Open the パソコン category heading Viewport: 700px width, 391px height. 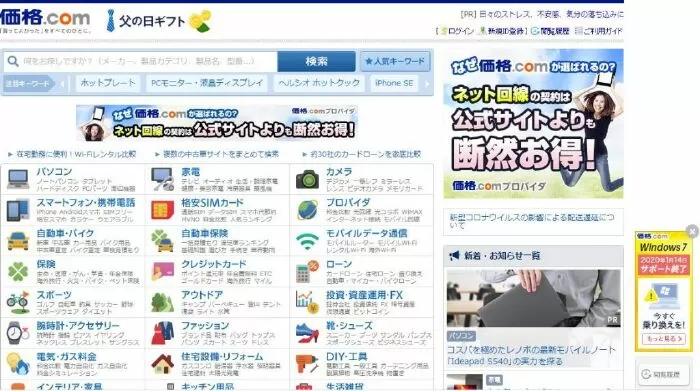tap(54, 171)
